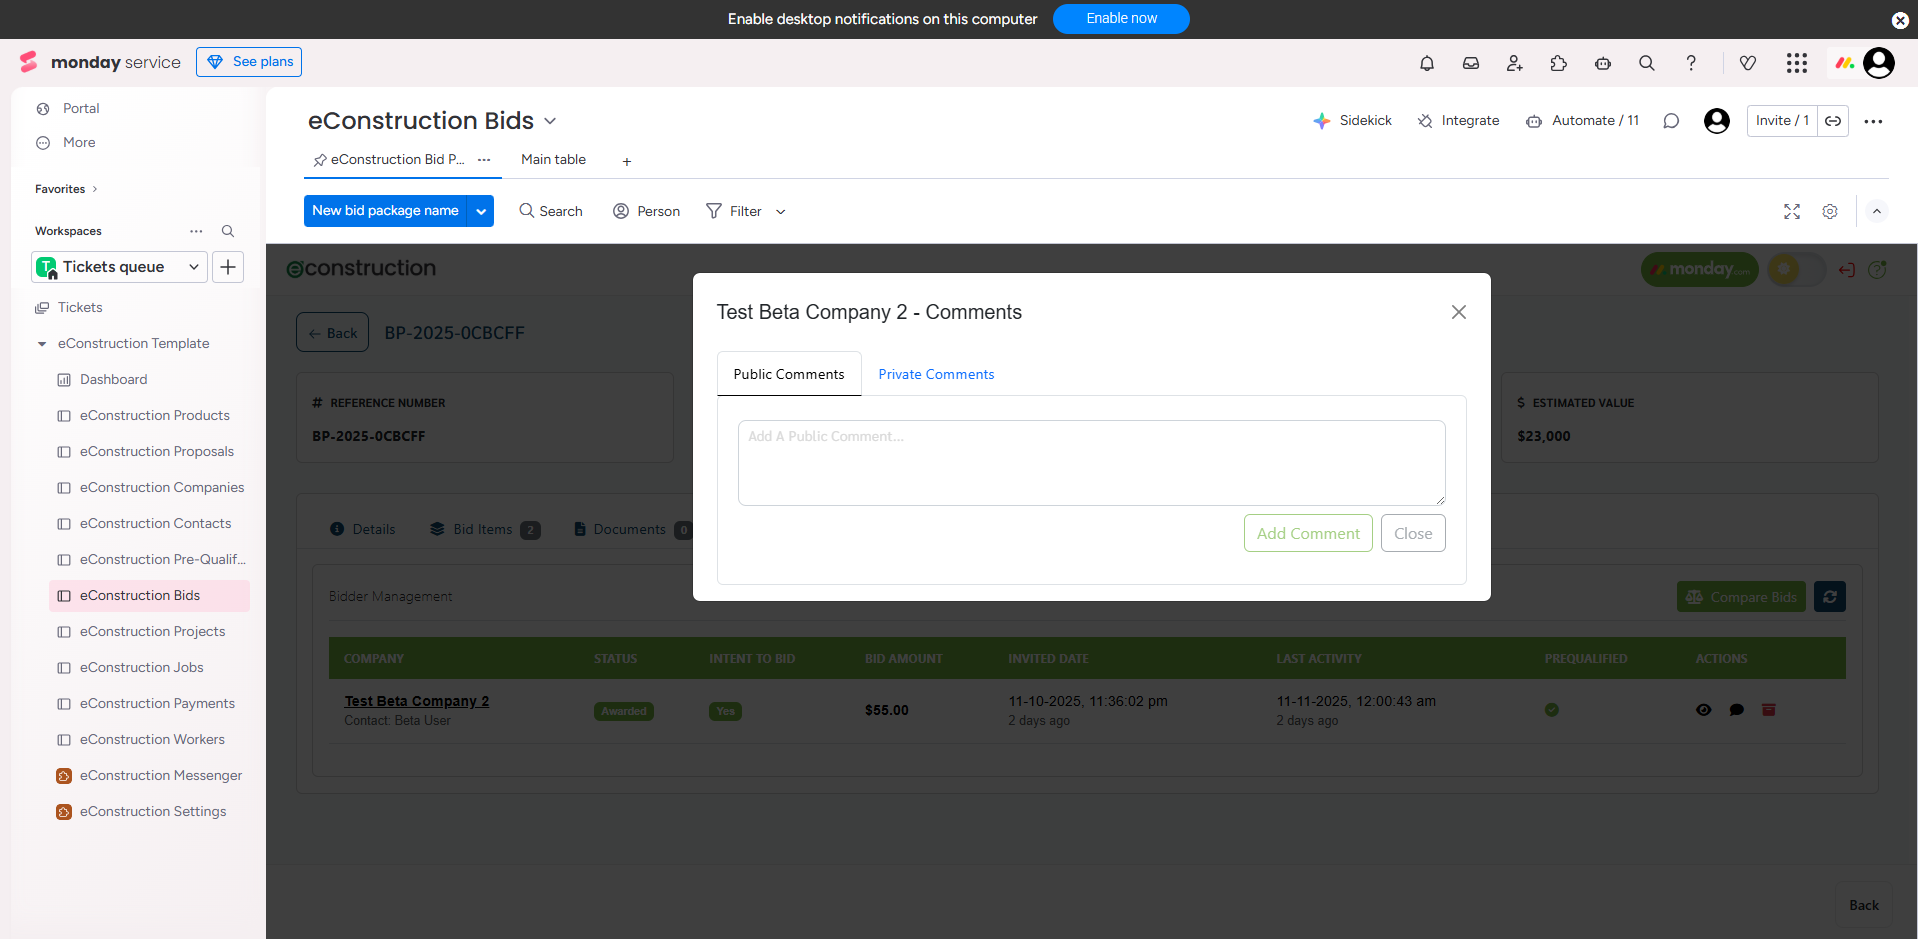Toggle the dark mode switch near monday badge

point(1796,269)
